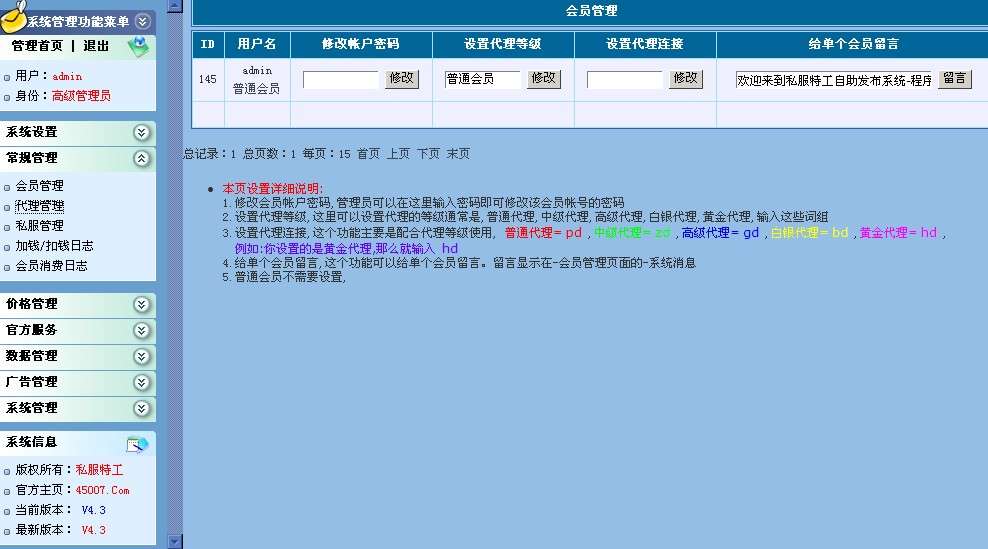Click the 修改帐户密码 input field
Image resolution: width=988 pixels, height=549 pixels.
tap(341, 79)
